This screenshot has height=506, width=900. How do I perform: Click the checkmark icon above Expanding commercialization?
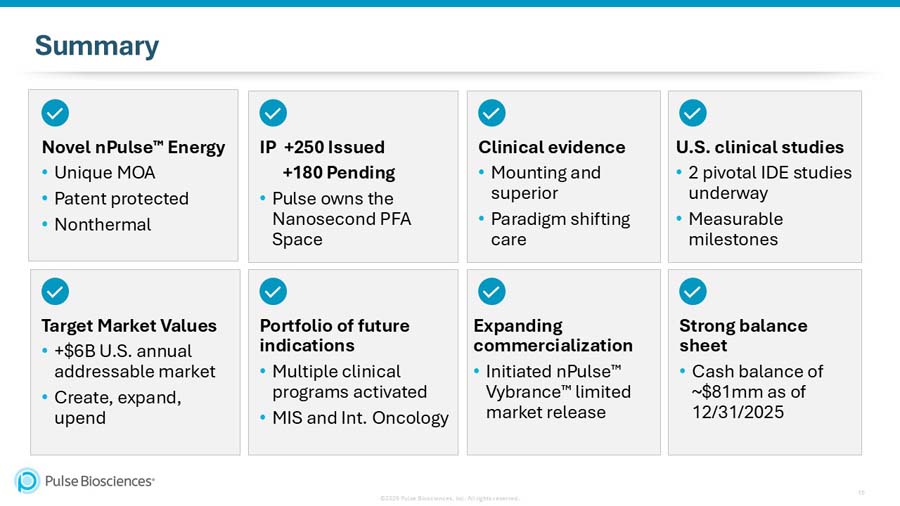click(491, 291)
